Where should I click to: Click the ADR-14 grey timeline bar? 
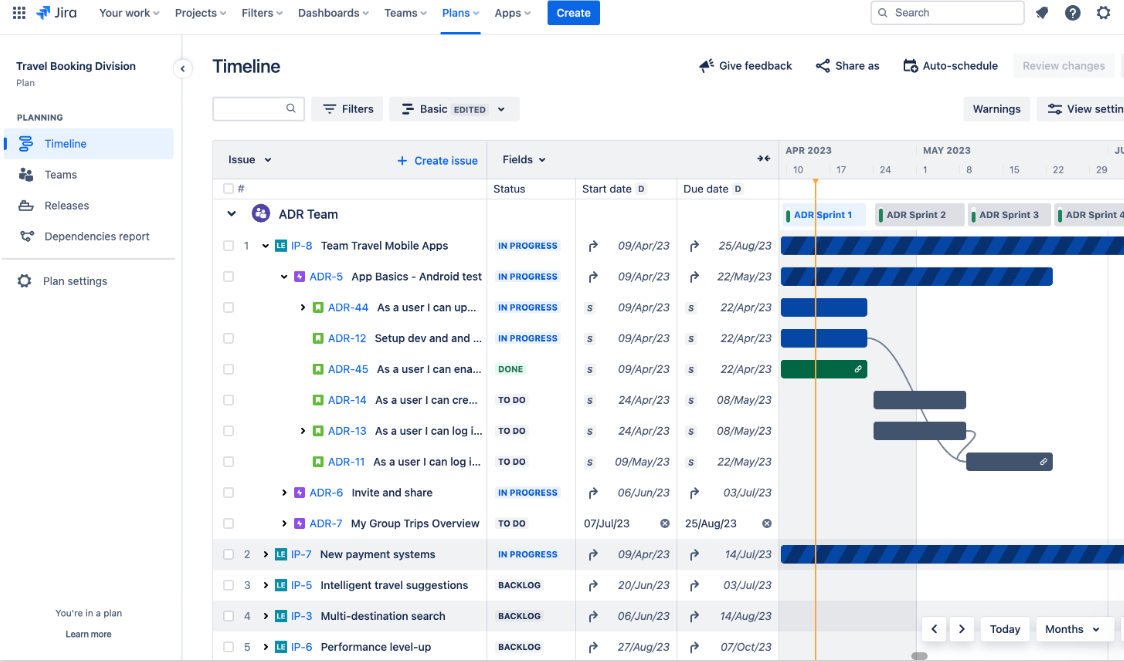click(920, 400)
